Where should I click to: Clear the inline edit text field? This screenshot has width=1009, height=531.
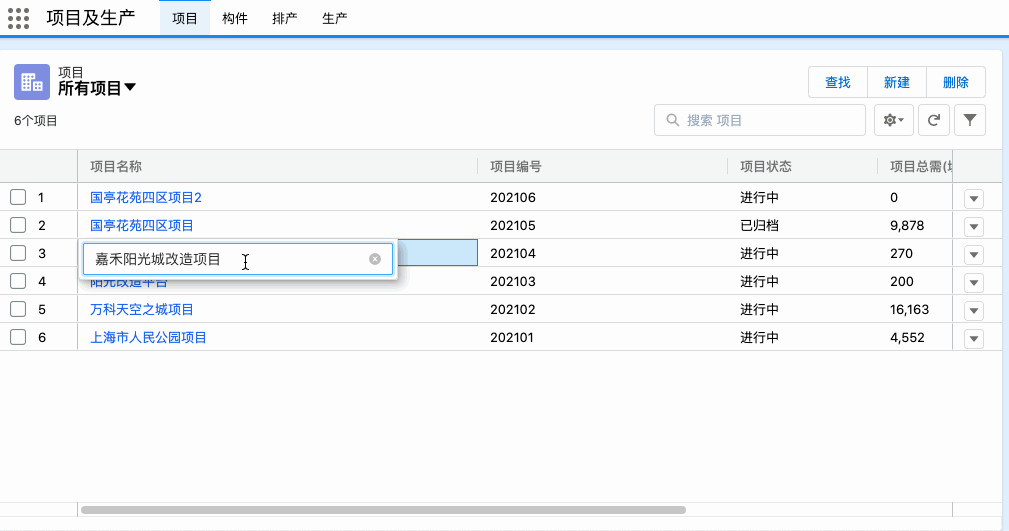point(375,259)
